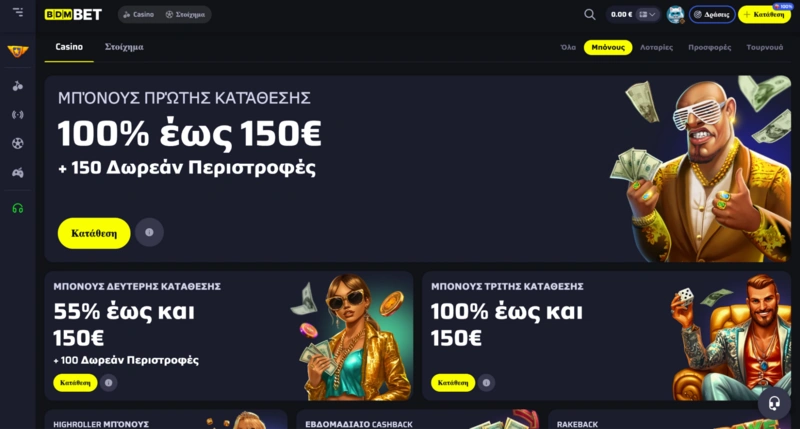Click the search magnifier icon
Image resolution: width=800 pixels, height=429 pixels.
pos(590,14)
